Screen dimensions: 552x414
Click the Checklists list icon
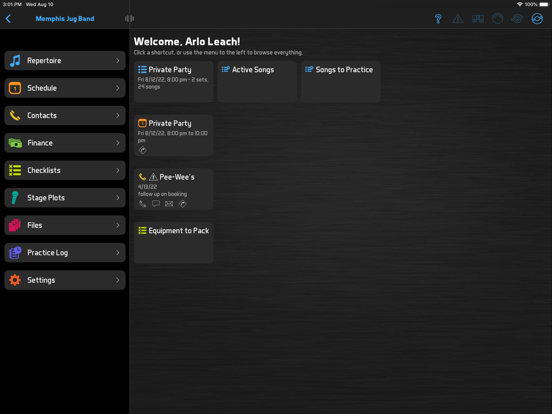15,170
